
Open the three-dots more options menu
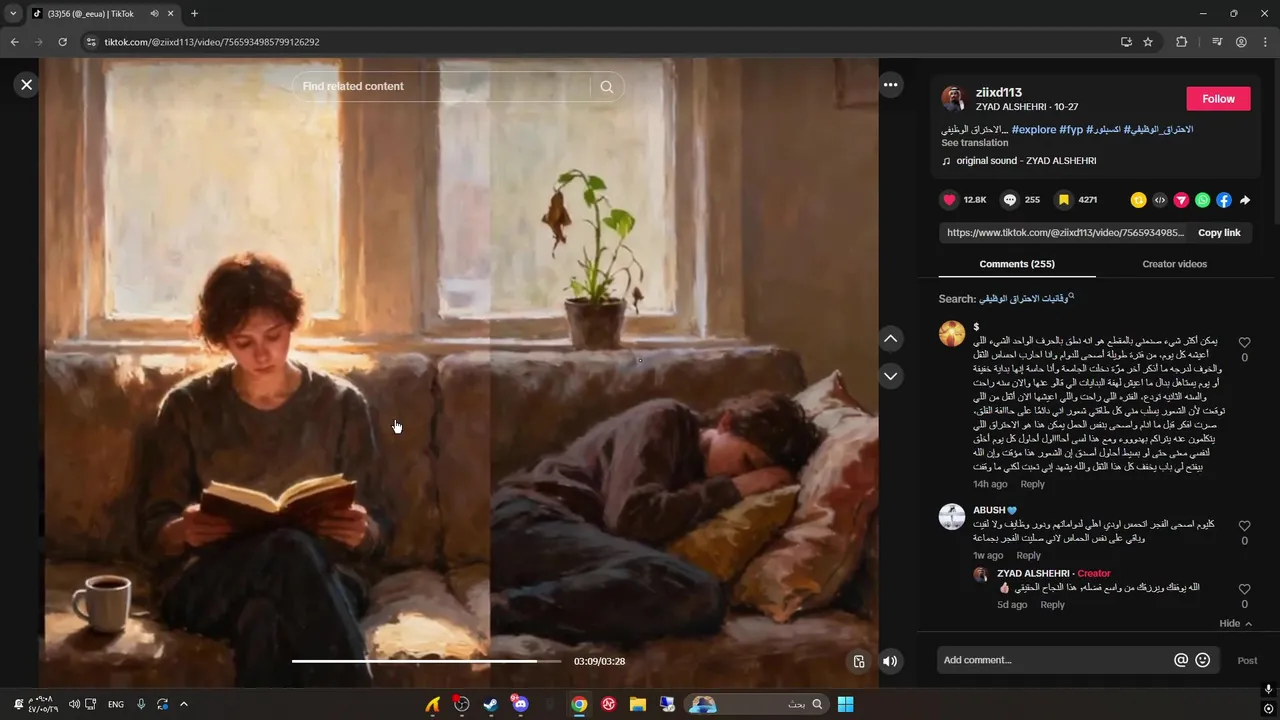pyautogui.click(x=890, y=85)
